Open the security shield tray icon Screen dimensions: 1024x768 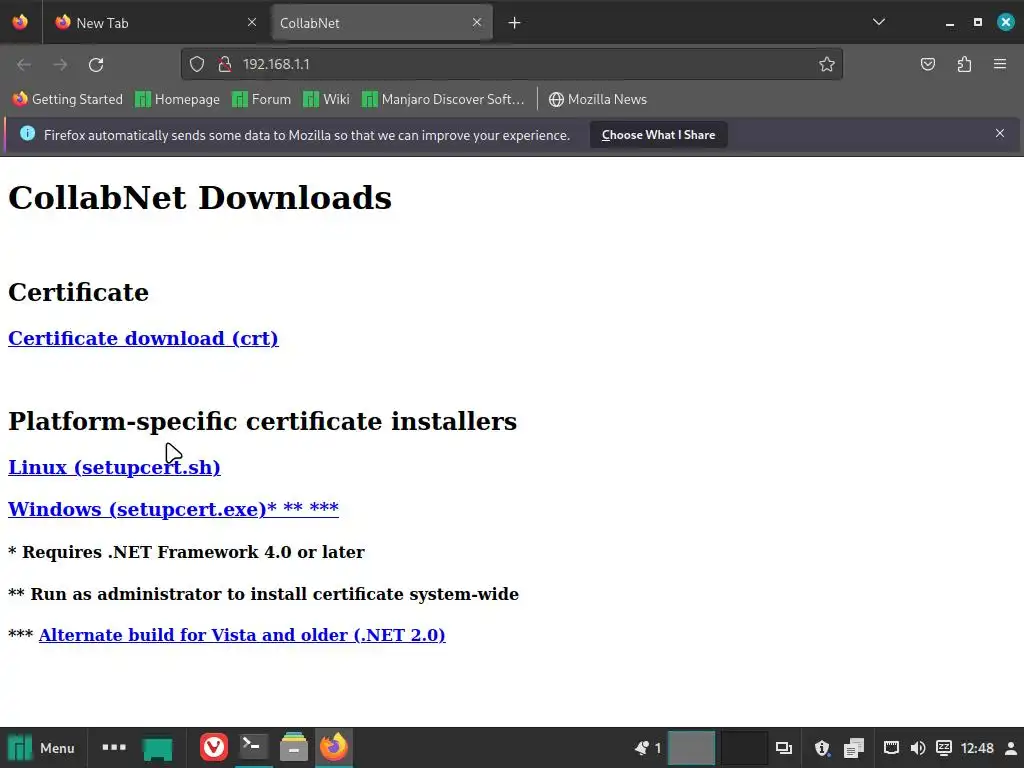coord(822,748)
